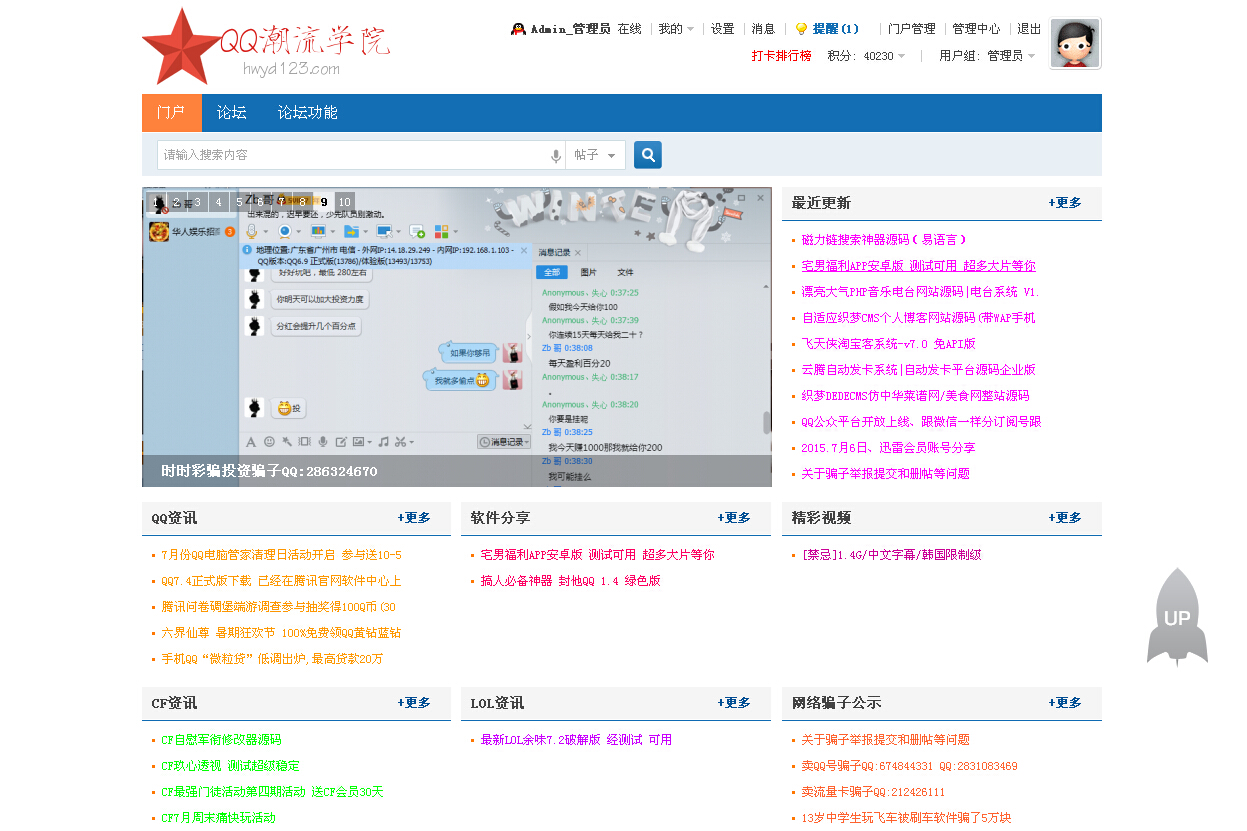The height and width of the screenshot is (831, 1247).
Task: Open 最新LOL余咪7.2破解版 link
Action: pos(576,740)
